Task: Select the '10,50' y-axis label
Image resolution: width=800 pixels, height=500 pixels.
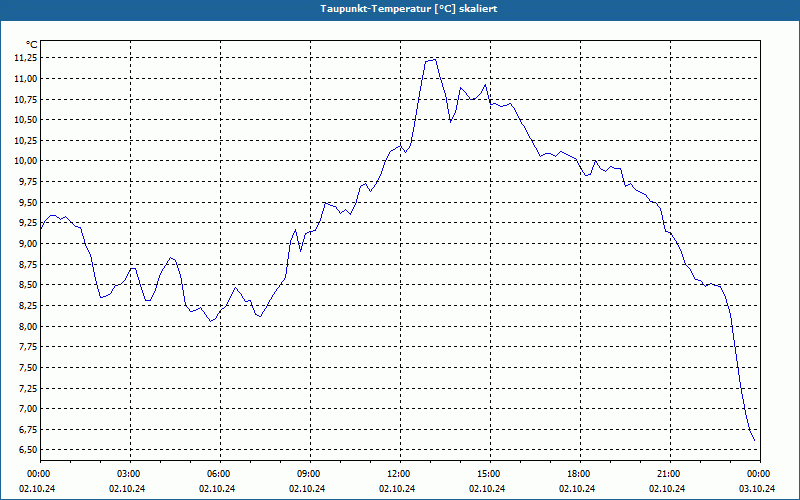Action: point(25,120)
